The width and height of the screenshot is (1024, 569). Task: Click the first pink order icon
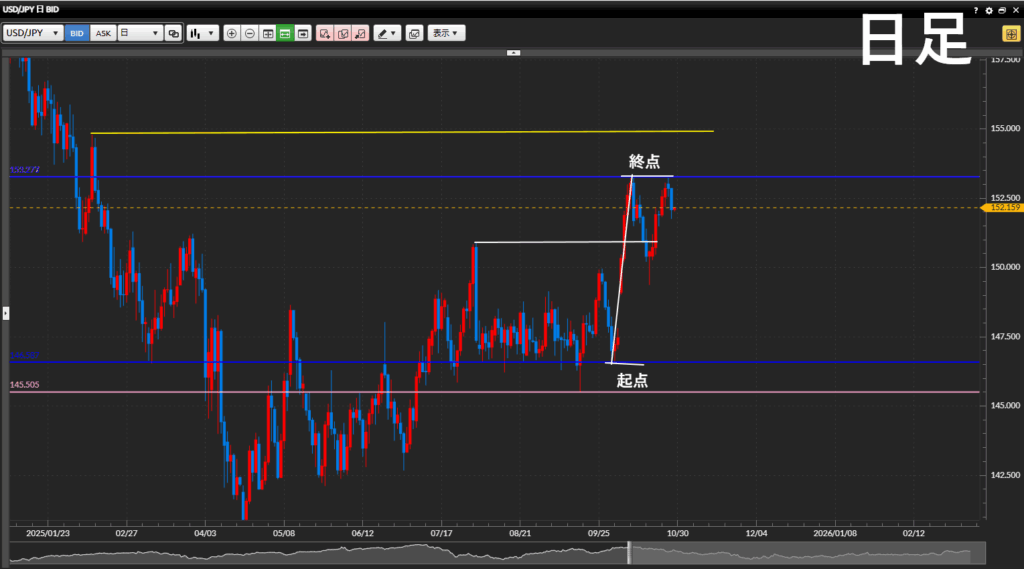324,33
